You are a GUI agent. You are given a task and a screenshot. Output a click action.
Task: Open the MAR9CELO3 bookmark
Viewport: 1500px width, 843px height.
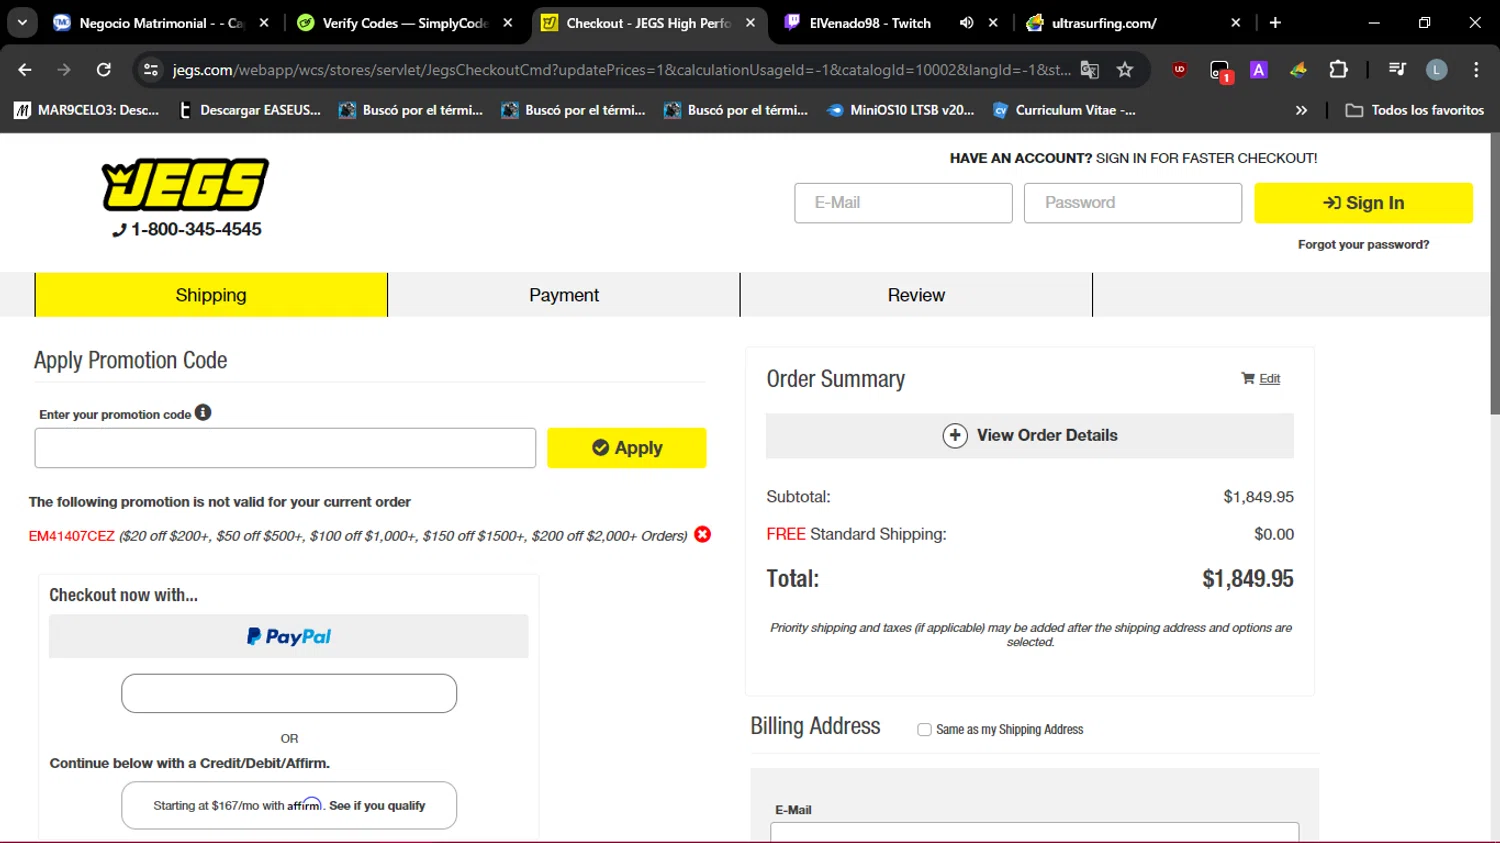tap(87, 110)
